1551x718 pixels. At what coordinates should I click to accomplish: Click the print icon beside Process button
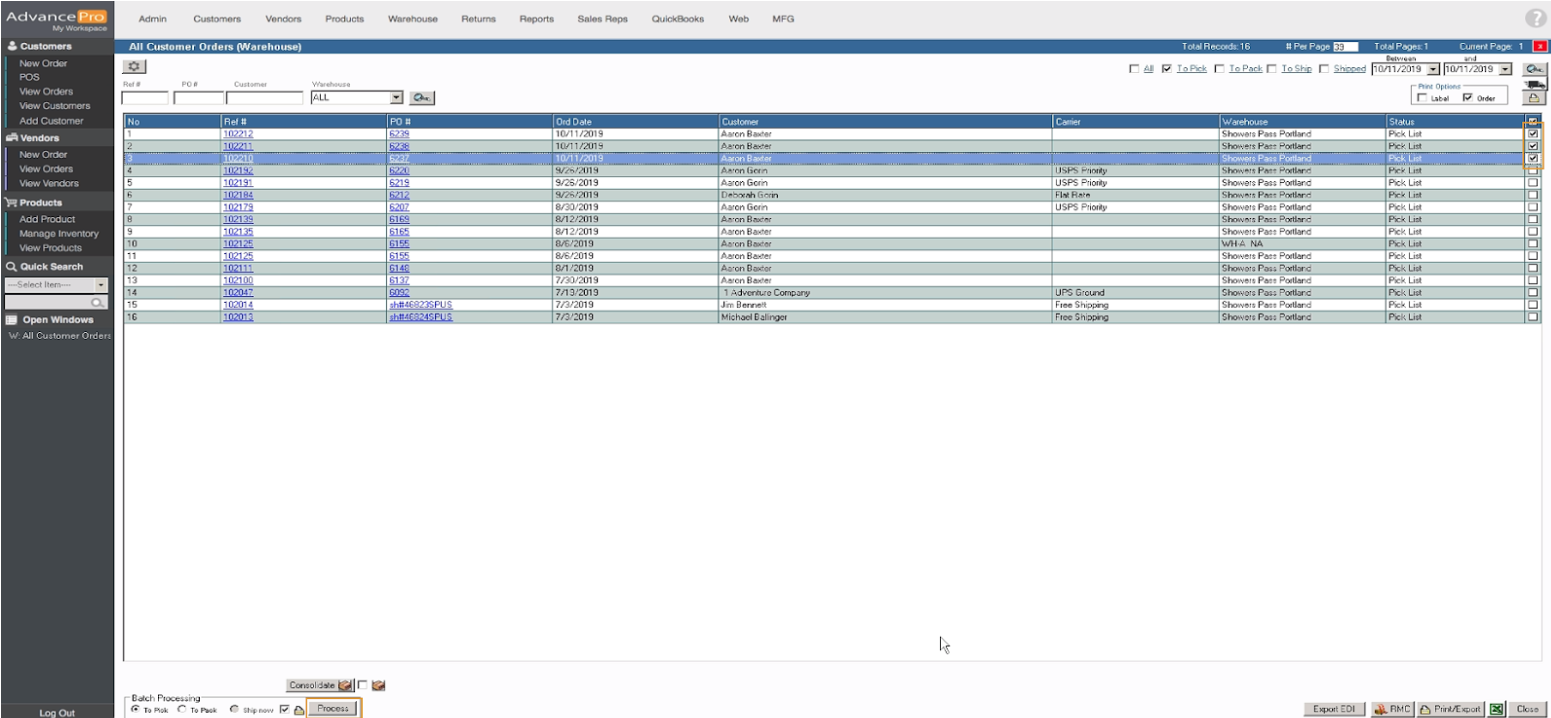298,709
